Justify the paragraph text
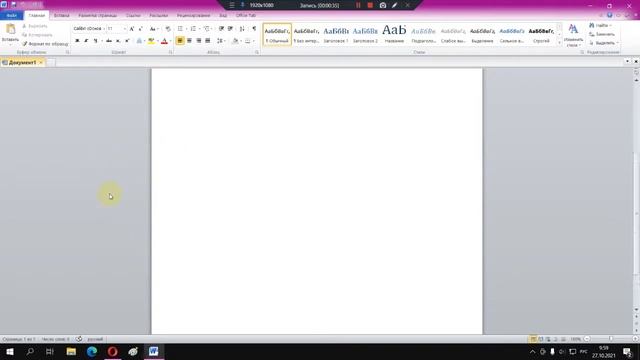Screen dimensions: 640x360 (x=208, y=41)
